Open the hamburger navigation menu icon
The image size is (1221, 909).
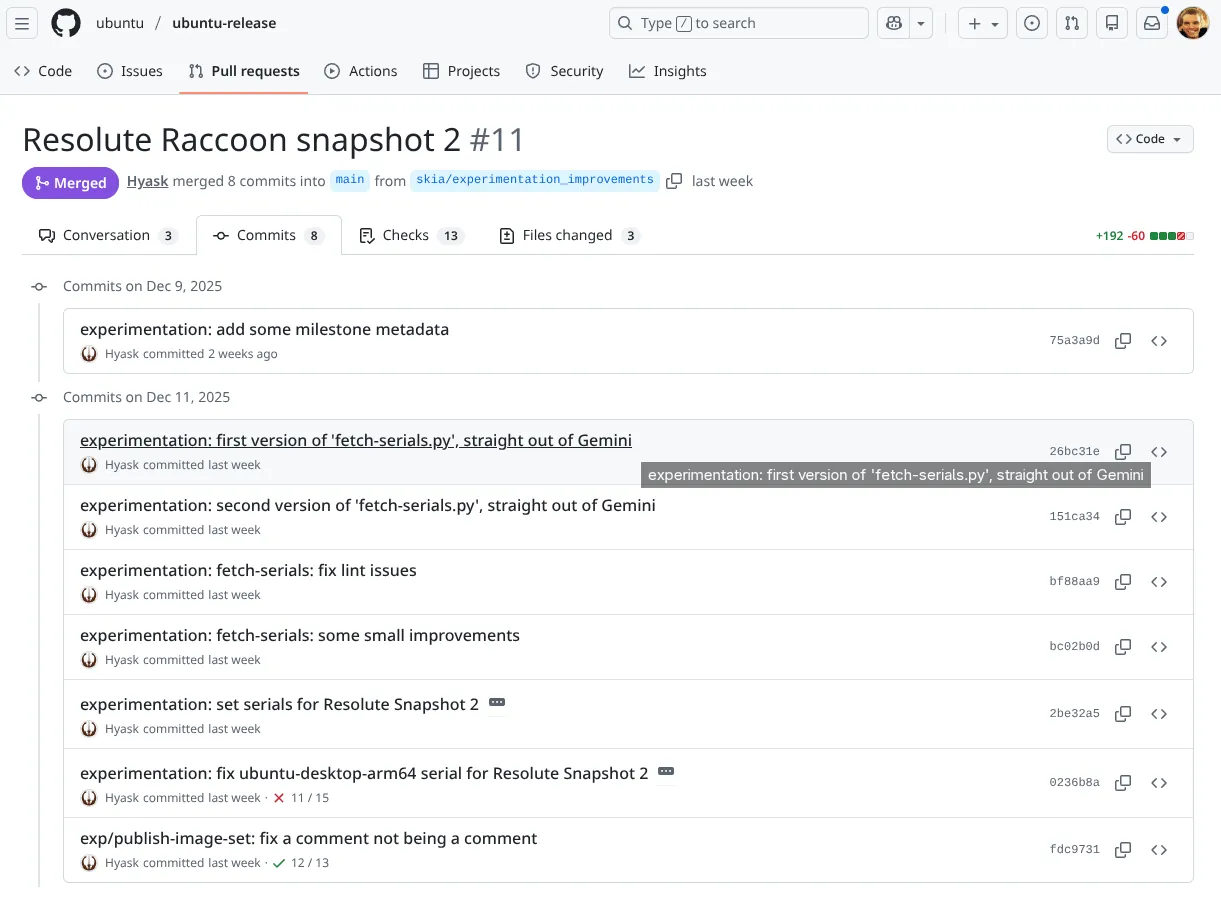22,22
